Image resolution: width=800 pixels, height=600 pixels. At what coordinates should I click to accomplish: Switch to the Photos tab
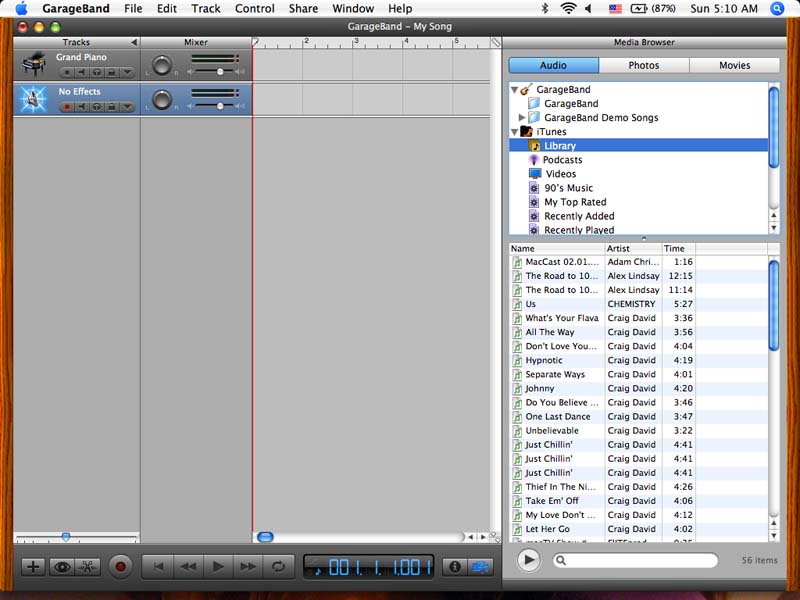click(x=644, y=65)
